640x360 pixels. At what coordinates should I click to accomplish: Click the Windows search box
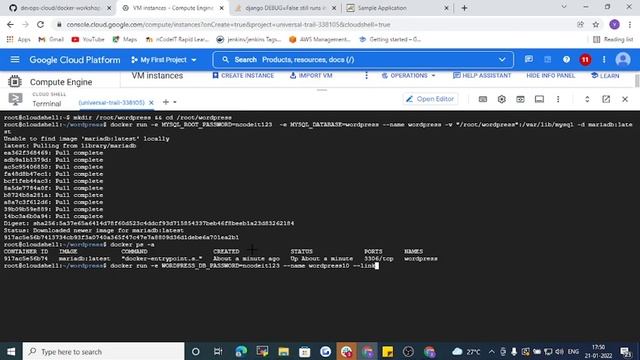[103, 351]
